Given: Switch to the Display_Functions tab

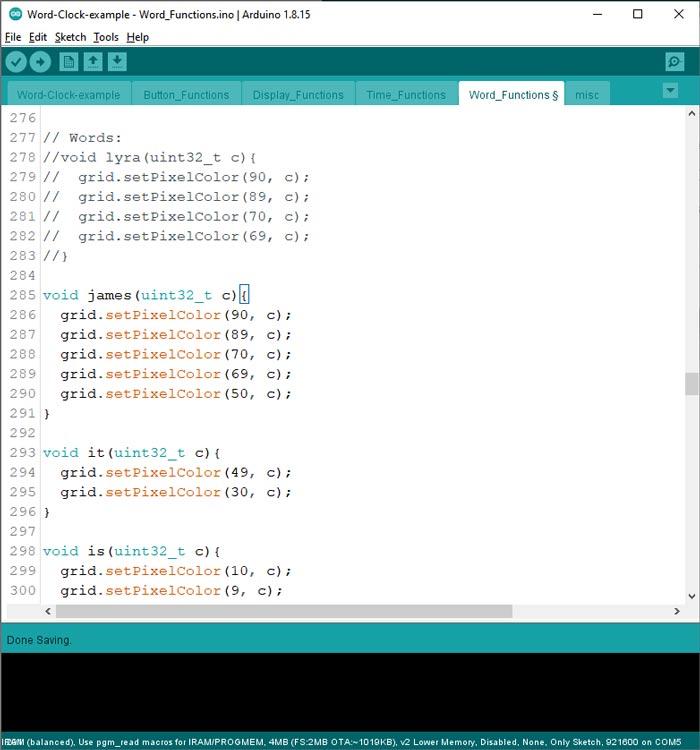Looking at the screenshot, I should (x=298, y=95).
